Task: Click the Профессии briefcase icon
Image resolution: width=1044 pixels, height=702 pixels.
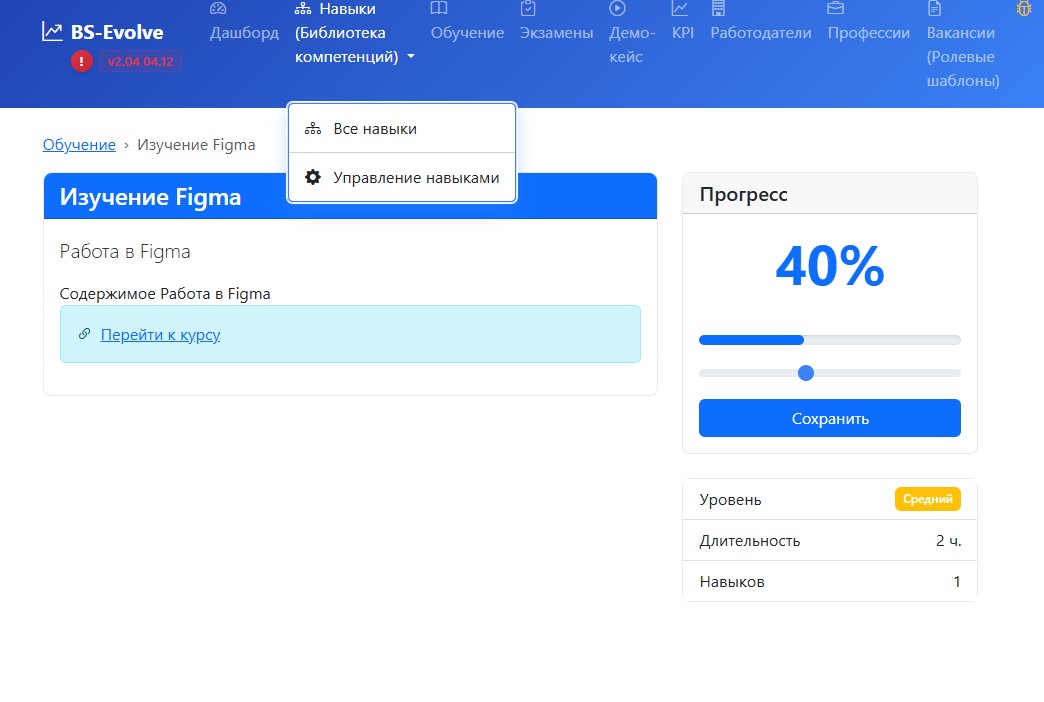Action: click(x=836, y=8)
